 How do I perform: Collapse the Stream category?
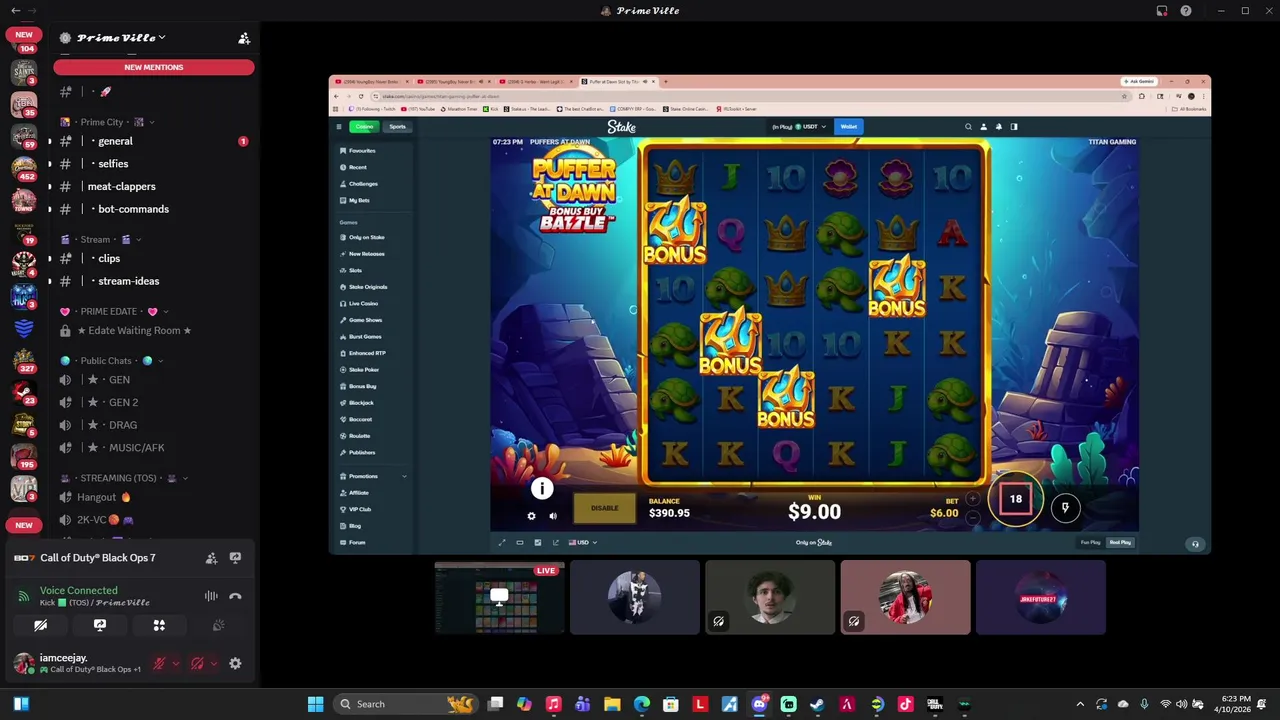pyautogui.click(x=100, y=240)
